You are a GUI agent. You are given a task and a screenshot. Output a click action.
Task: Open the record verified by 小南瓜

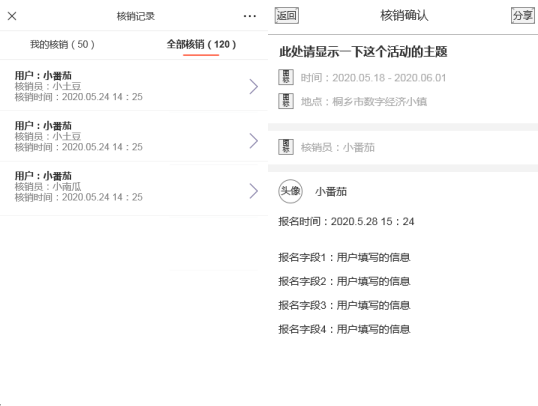pos(134,188)
